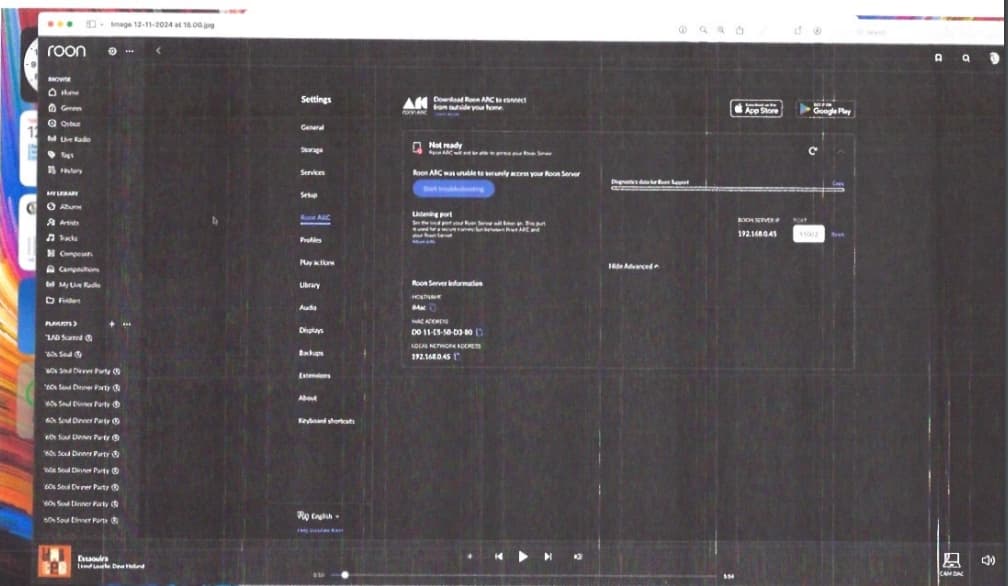The width and height of the screenshot is (1008, 586).
Task: Open the 'LAB Scanned' playlist
Action: (68, 338)
